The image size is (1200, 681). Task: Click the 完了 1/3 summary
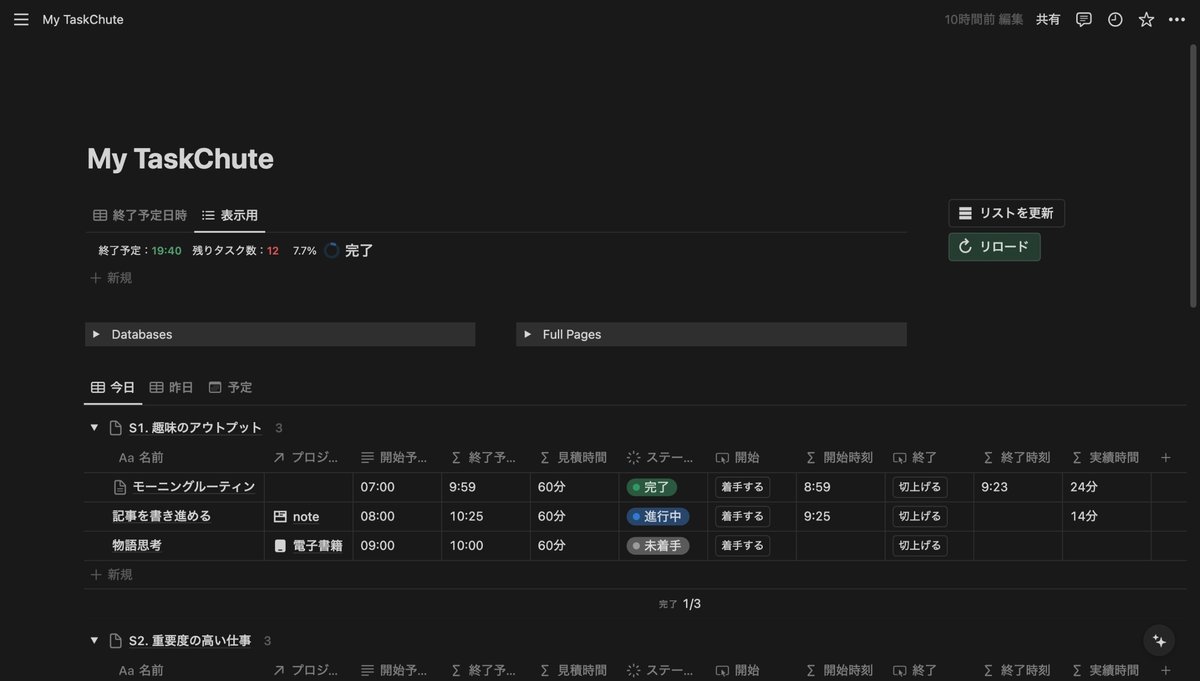[680, 604]
